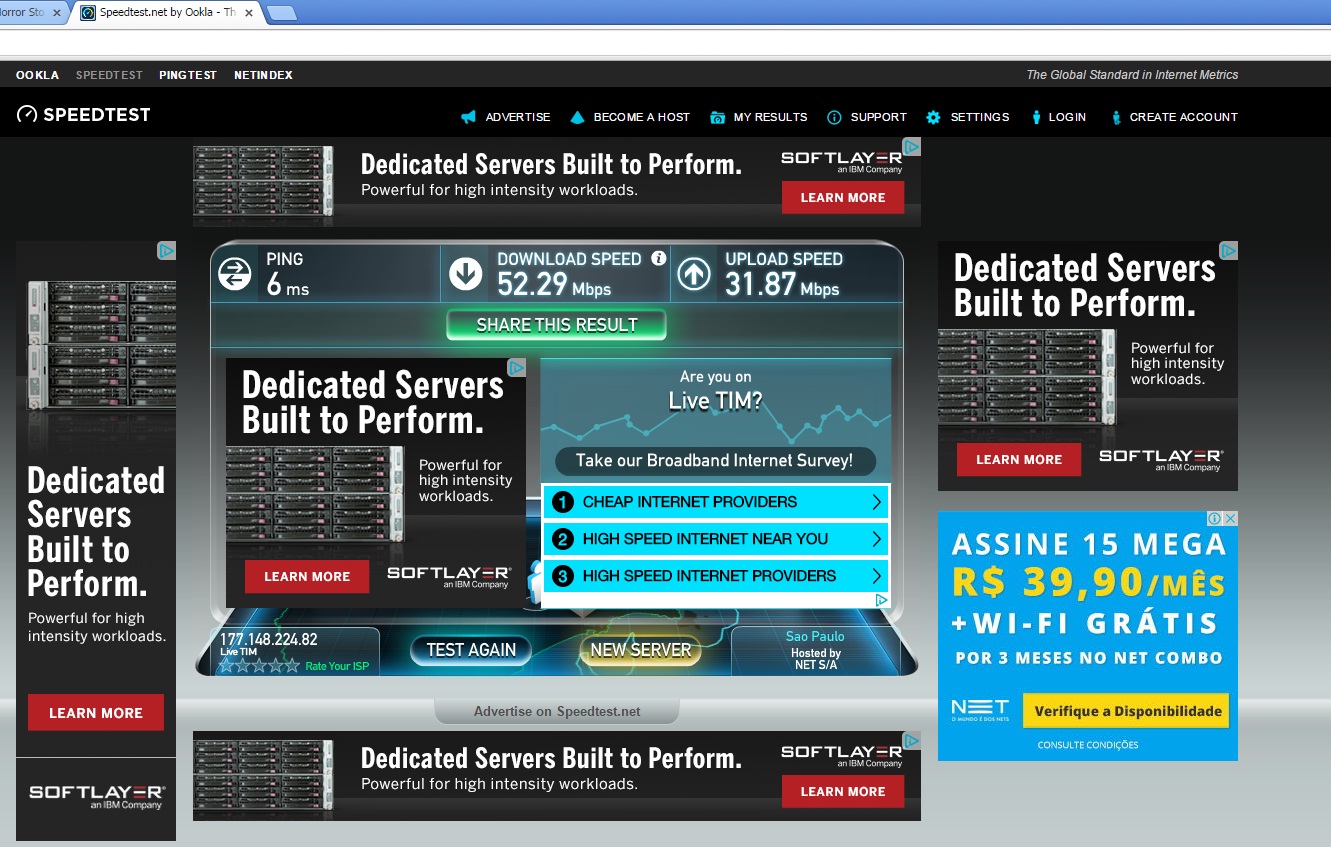Click the 52.29 Mbps download value
Viewport: 1331px width, 862px height.
click(554, 286)
